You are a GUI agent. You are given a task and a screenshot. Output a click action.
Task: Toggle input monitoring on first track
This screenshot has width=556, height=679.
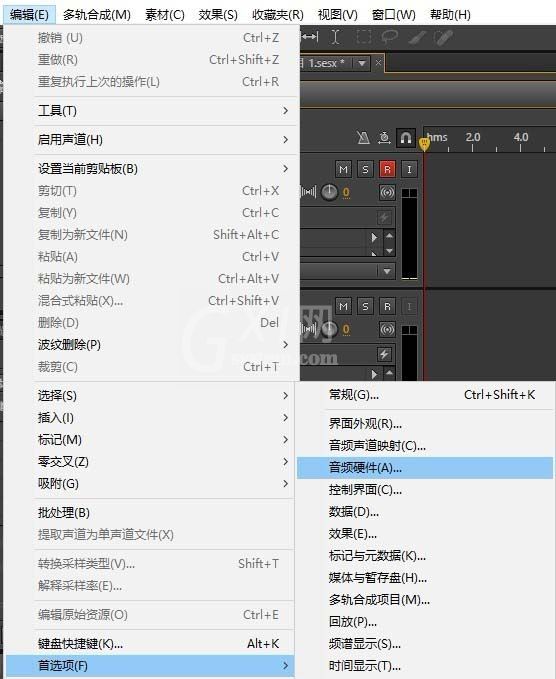coord(409,169)
